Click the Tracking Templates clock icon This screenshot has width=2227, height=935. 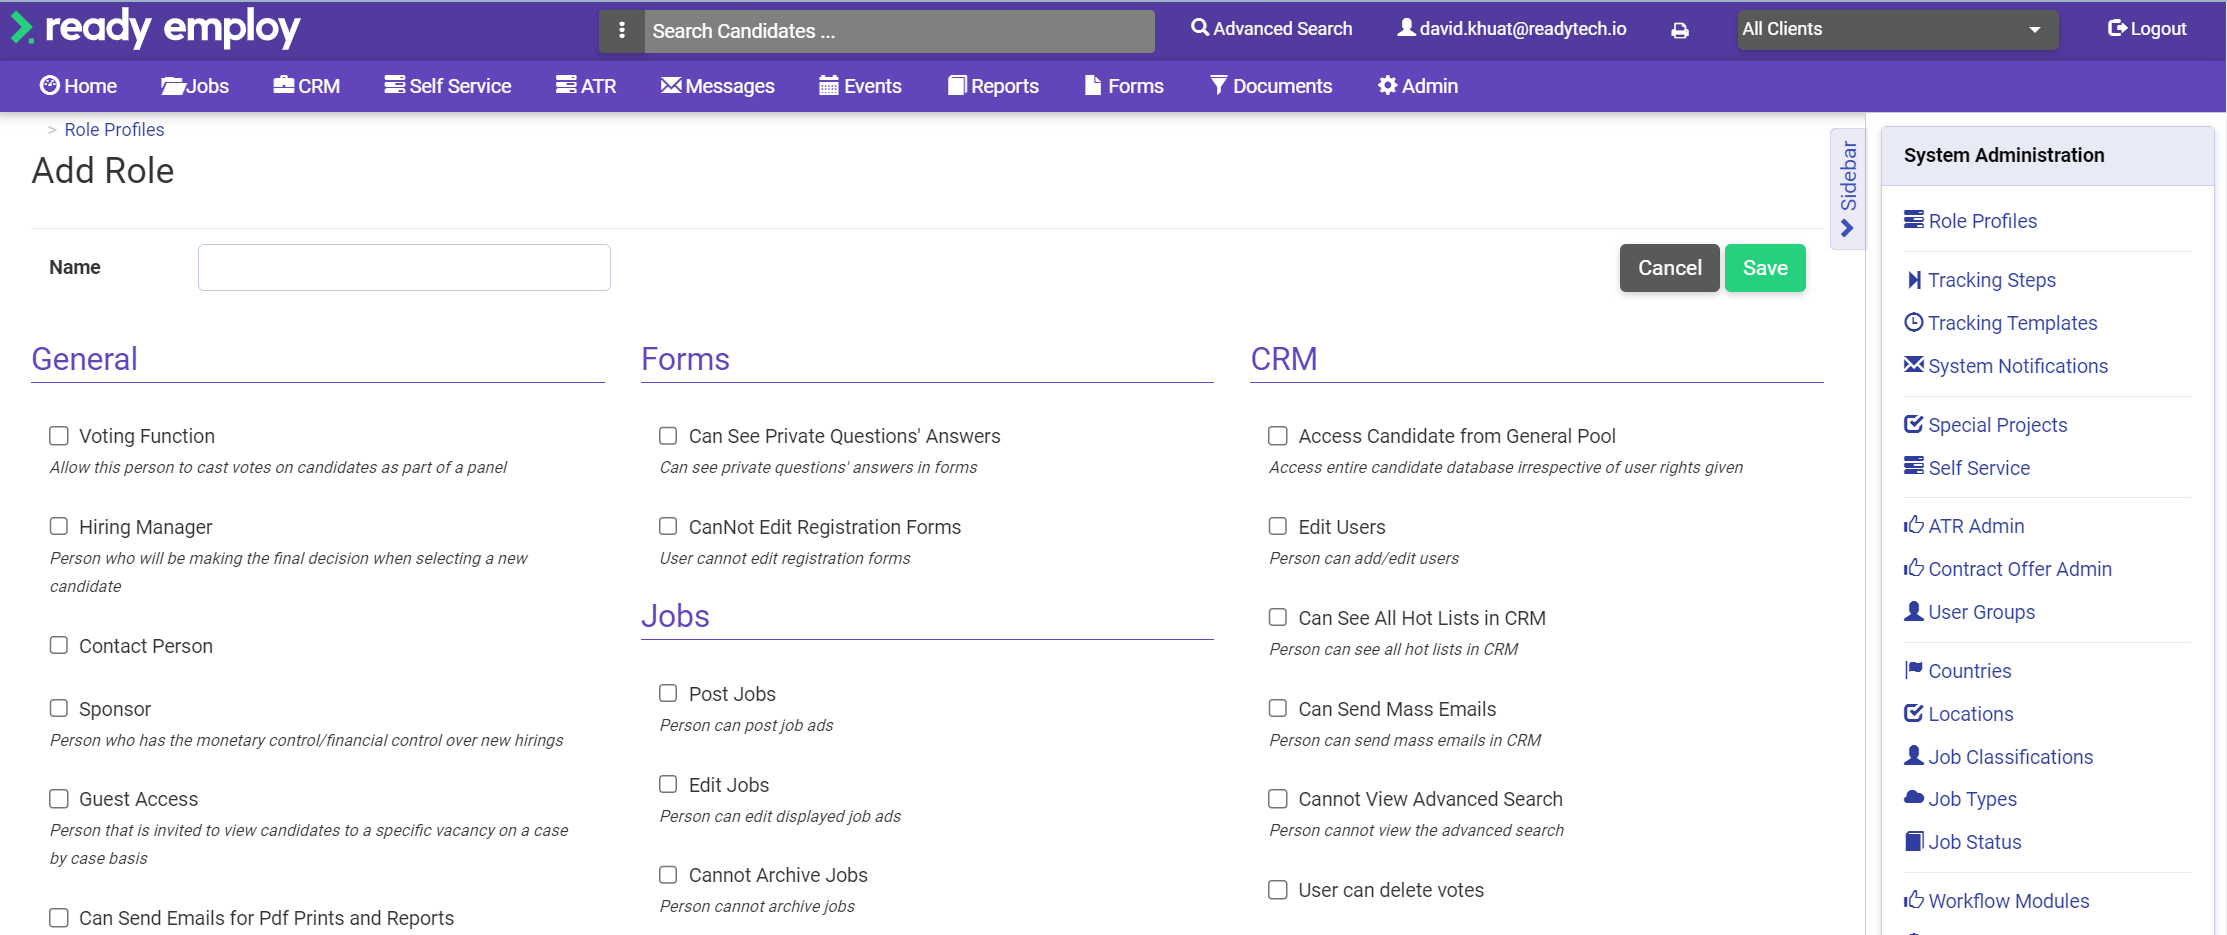coord(1913,322)
